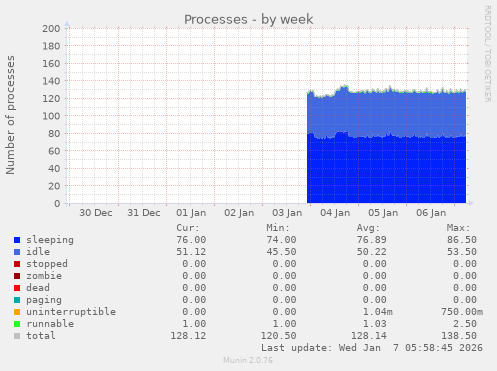Click sleeping minimum value 74.00
The height and width of the screenshot is (371, 497).
tap(281, 240)
